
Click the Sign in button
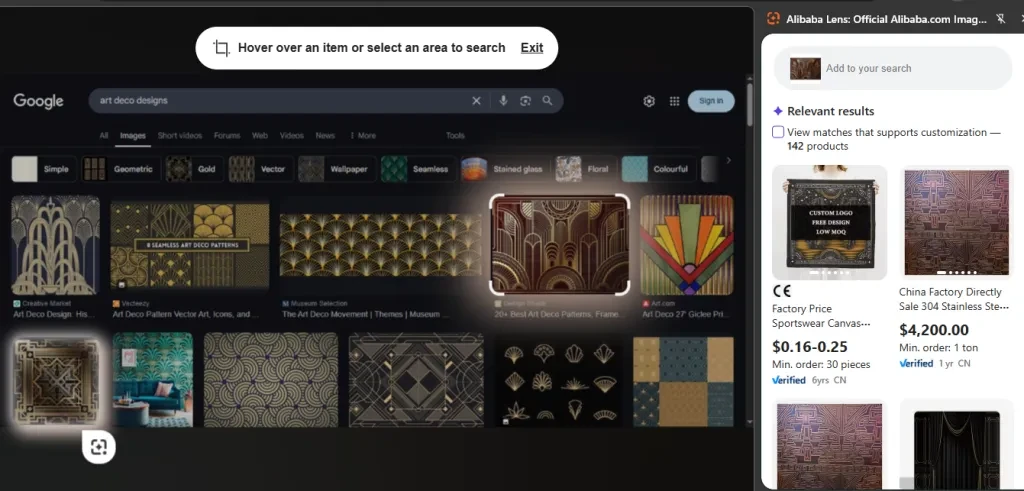point(711,101)
